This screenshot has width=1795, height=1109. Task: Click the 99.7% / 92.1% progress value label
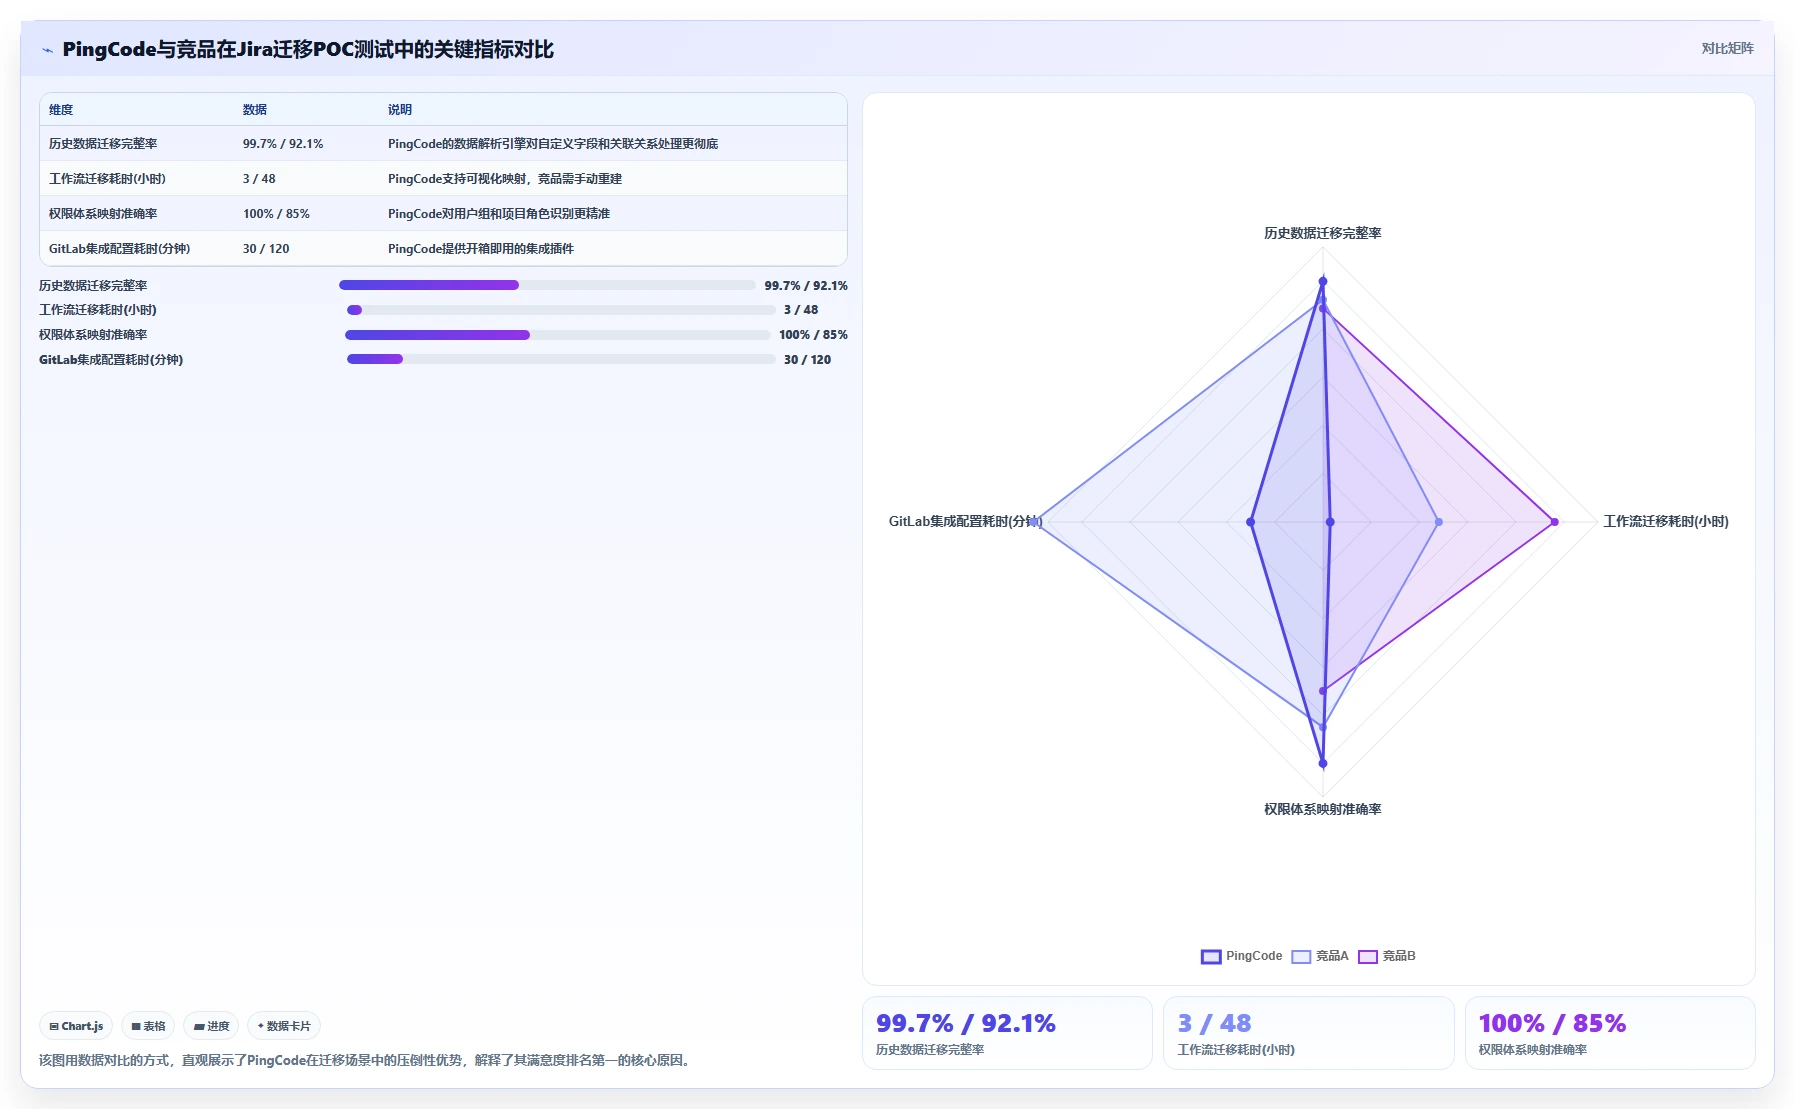point(806,286)
